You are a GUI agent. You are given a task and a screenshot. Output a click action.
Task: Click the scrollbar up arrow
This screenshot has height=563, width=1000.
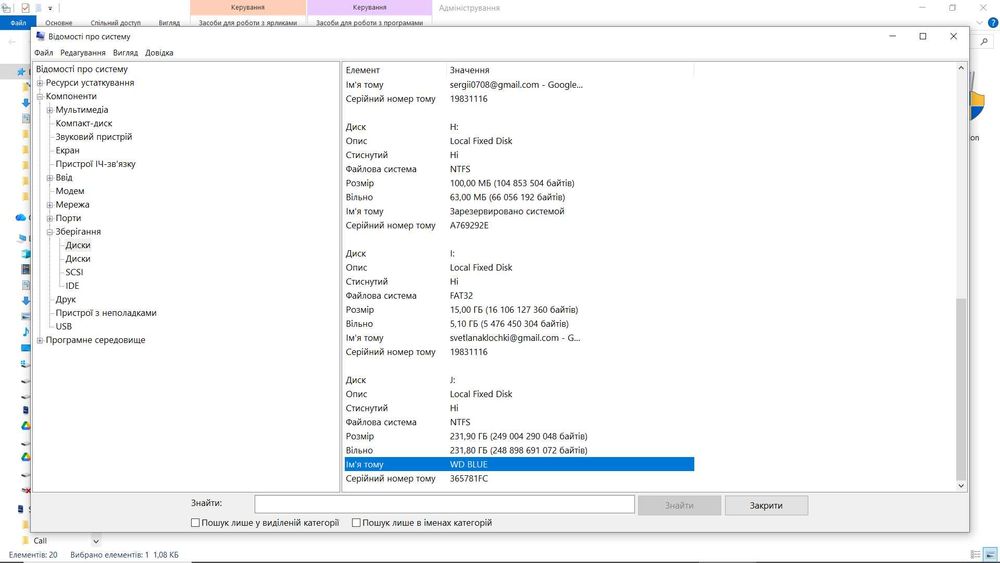click(x=961, y=68)
